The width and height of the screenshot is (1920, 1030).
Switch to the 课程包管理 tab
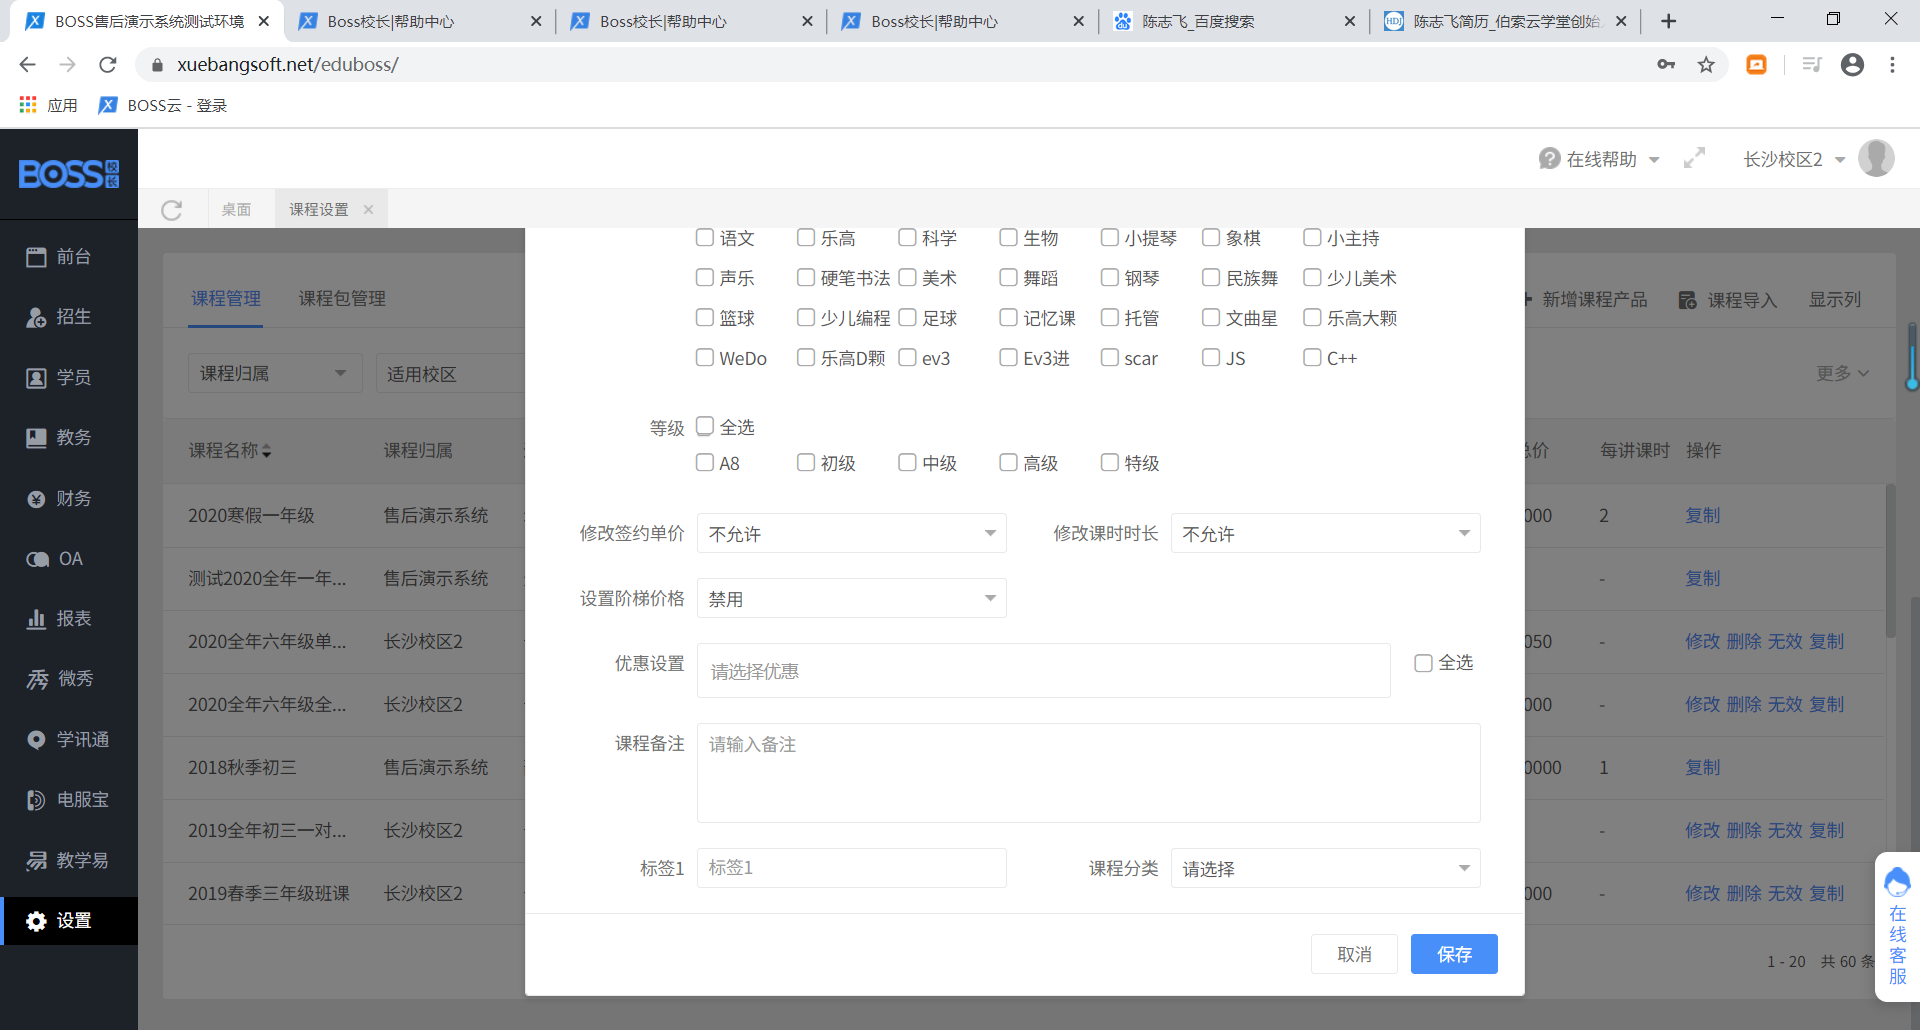(342, 298)
